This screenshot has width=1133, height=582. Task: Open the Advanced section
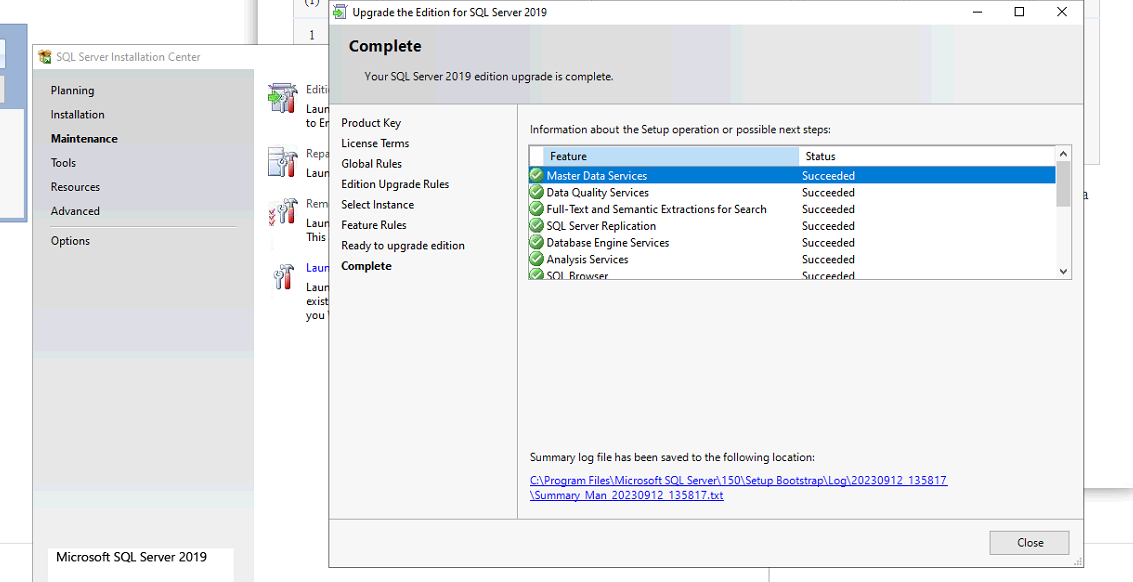click(76, 211)
